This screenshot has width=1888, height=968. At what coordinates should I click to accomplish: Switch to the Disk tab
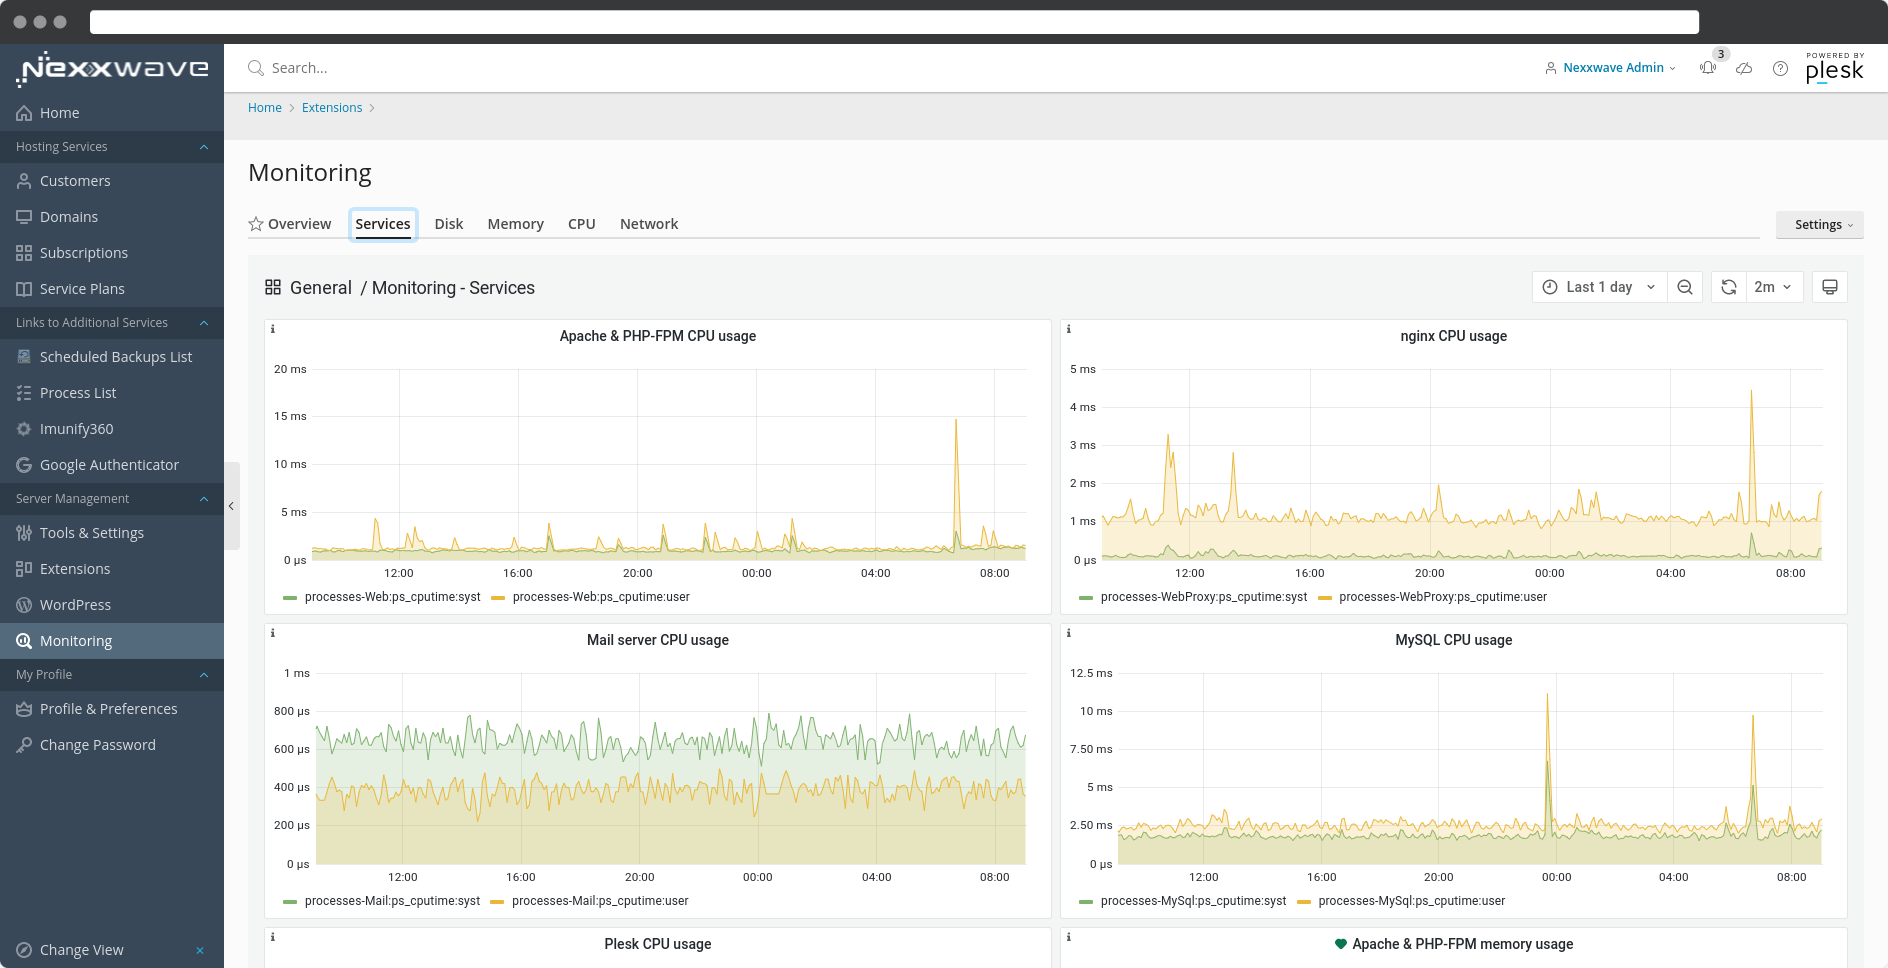tap(449, 224)
